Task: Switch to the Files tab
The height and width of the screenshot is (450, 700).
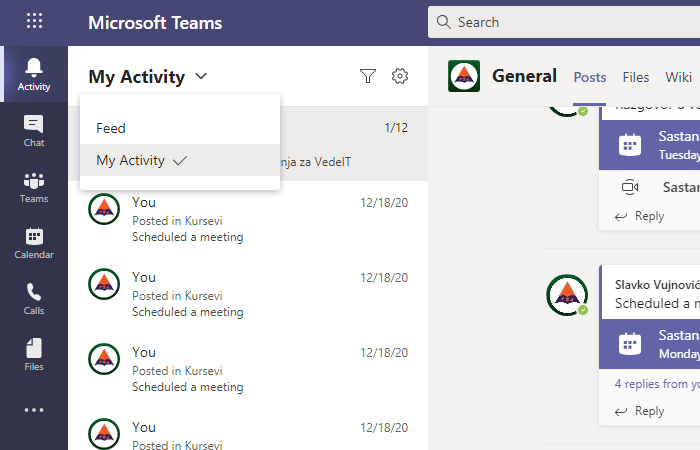Action: [635, 77]
